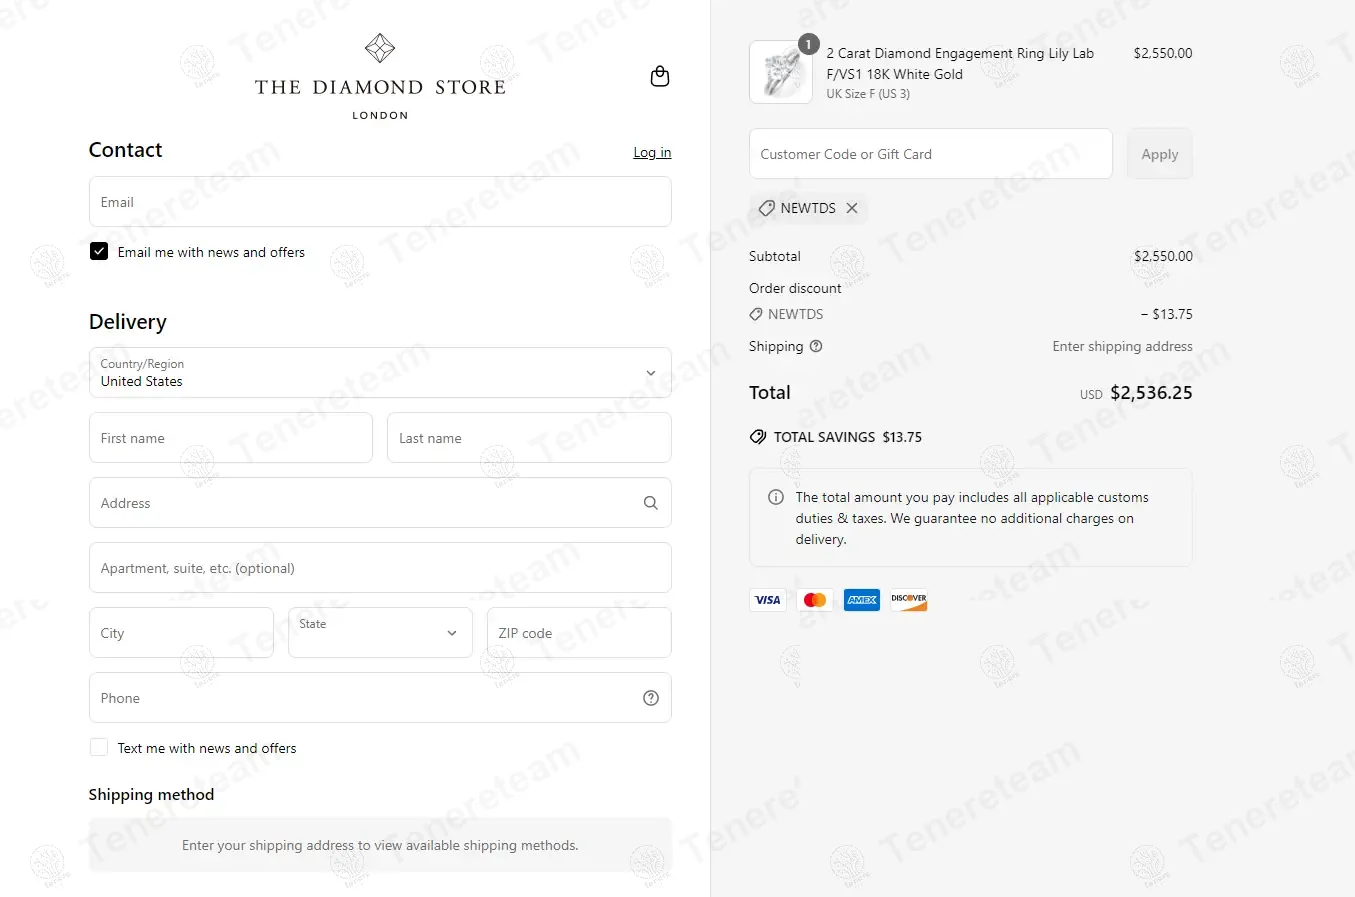Uncheck Email me with news and offers

[99, 252]
